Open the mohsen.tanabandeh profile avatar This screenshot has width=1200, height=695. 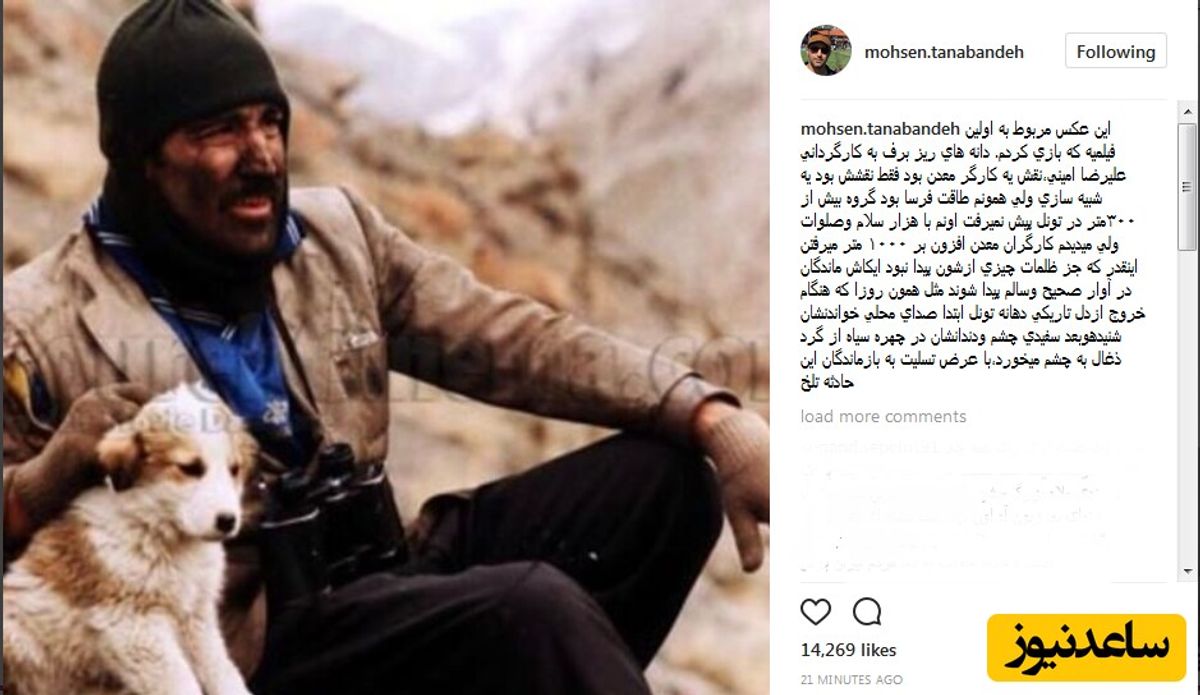(825, 51)
